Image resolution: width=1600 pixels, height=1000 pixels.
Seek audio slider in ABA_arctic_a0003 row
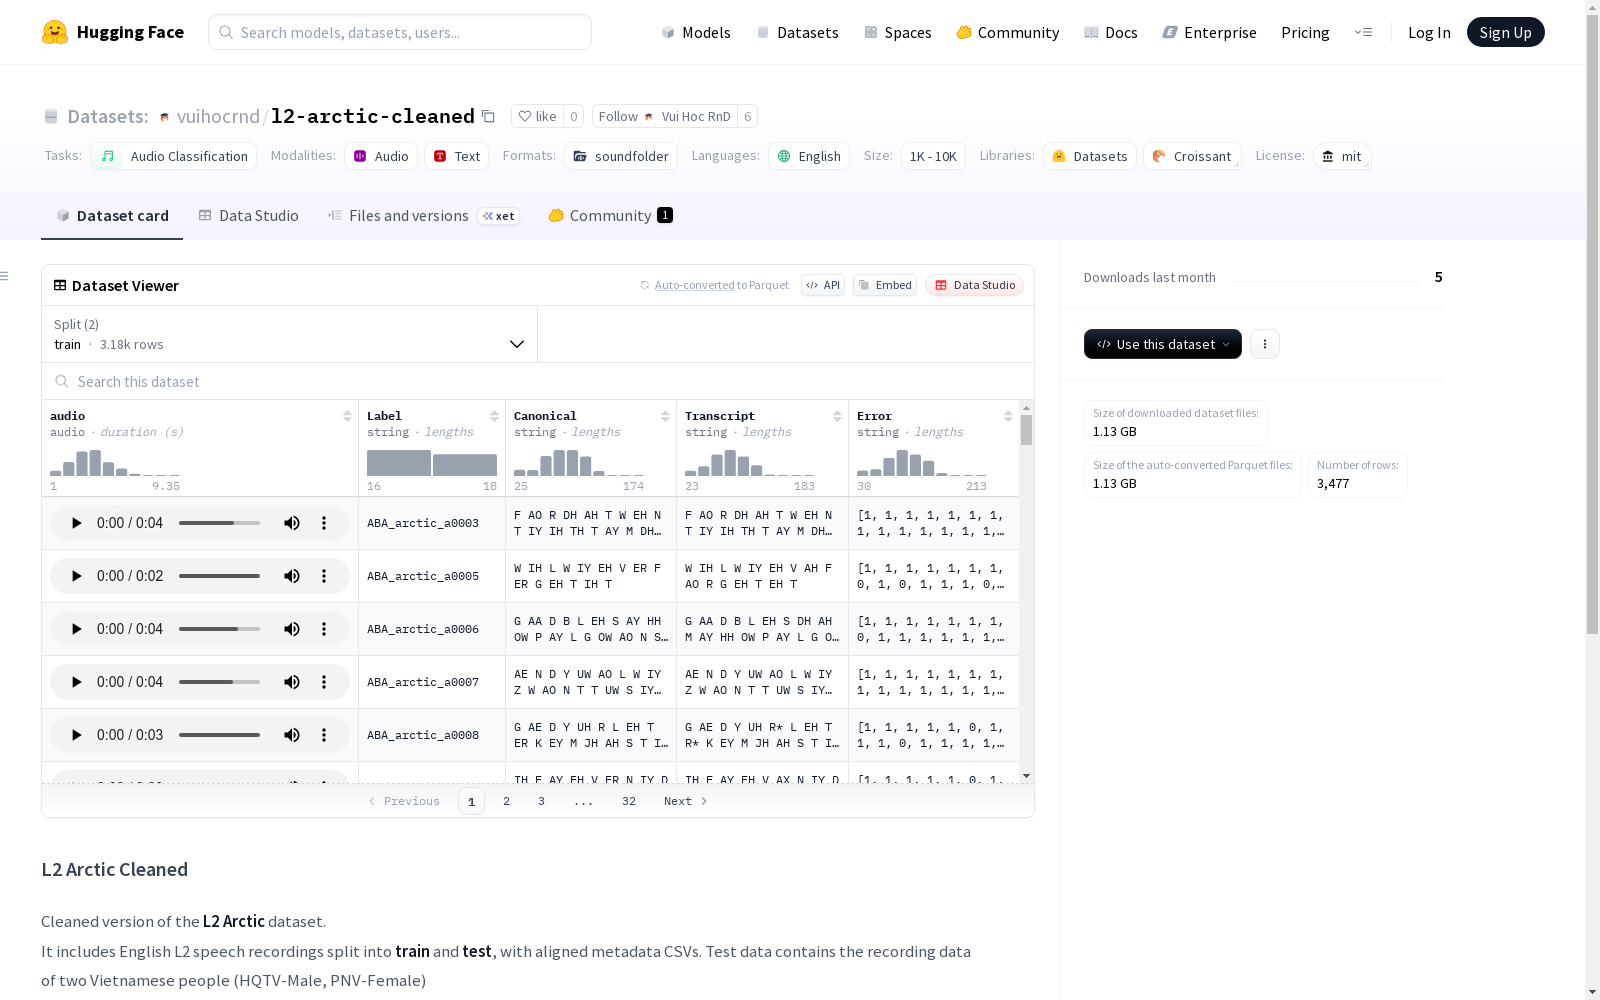pyautogui.click(x=219, y=523)
